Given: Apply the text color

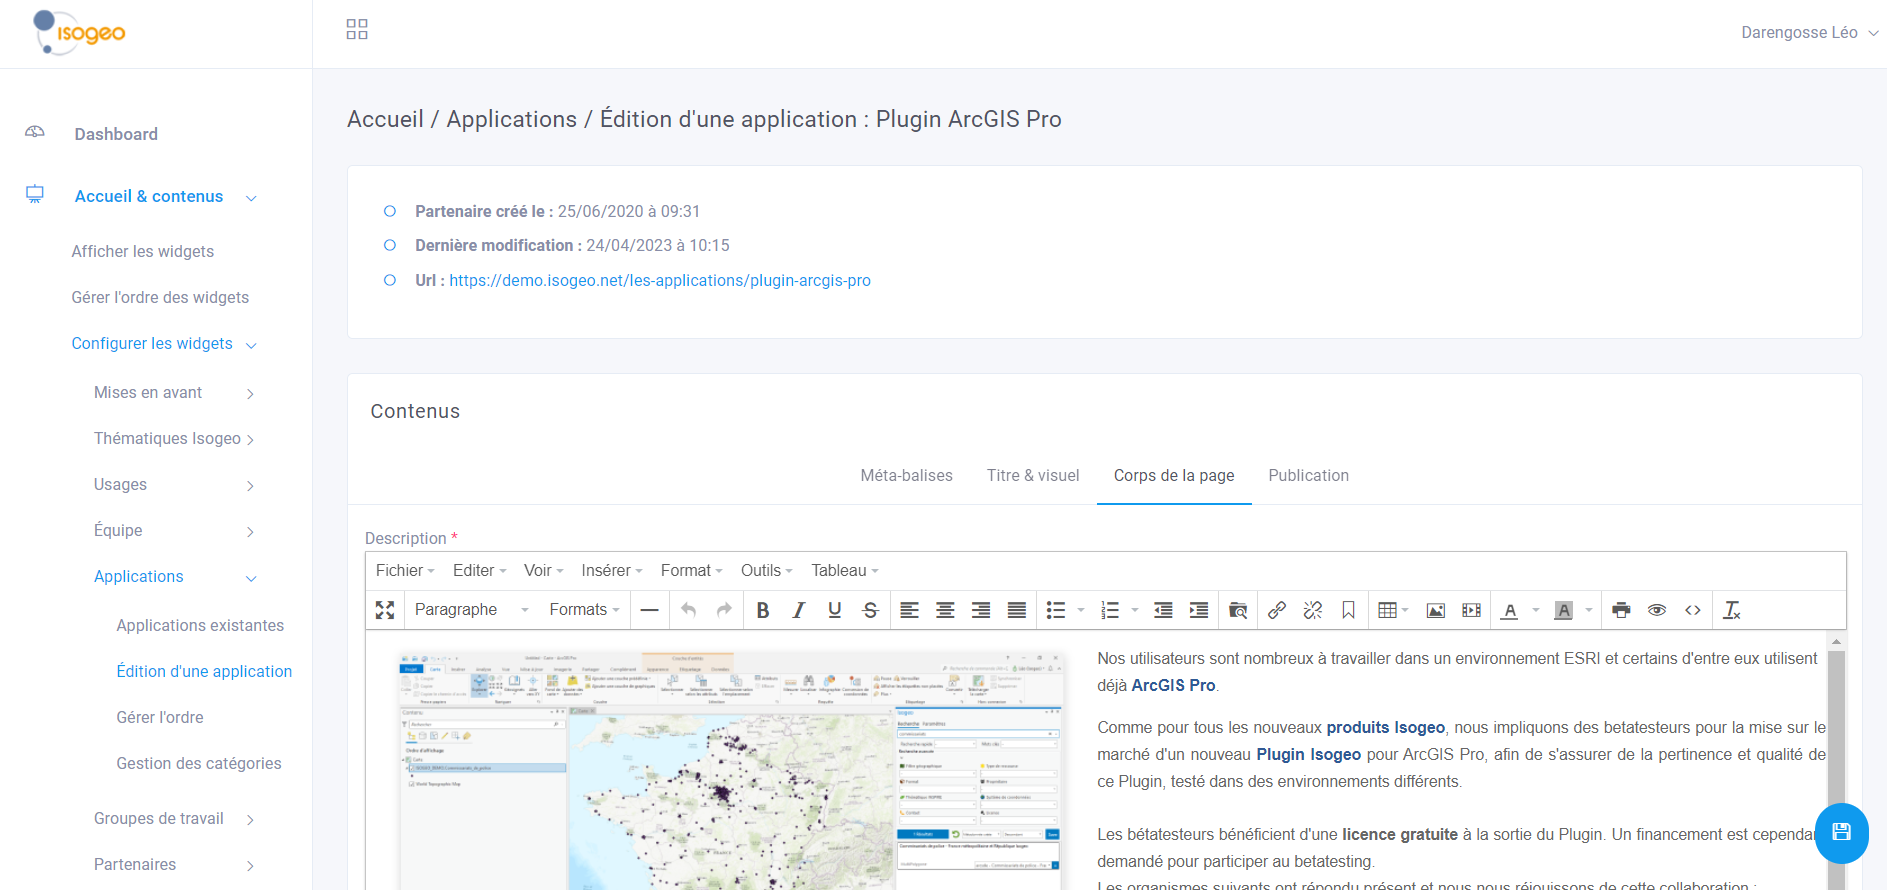Looking at the screenshot, I should coord(1510,610).
